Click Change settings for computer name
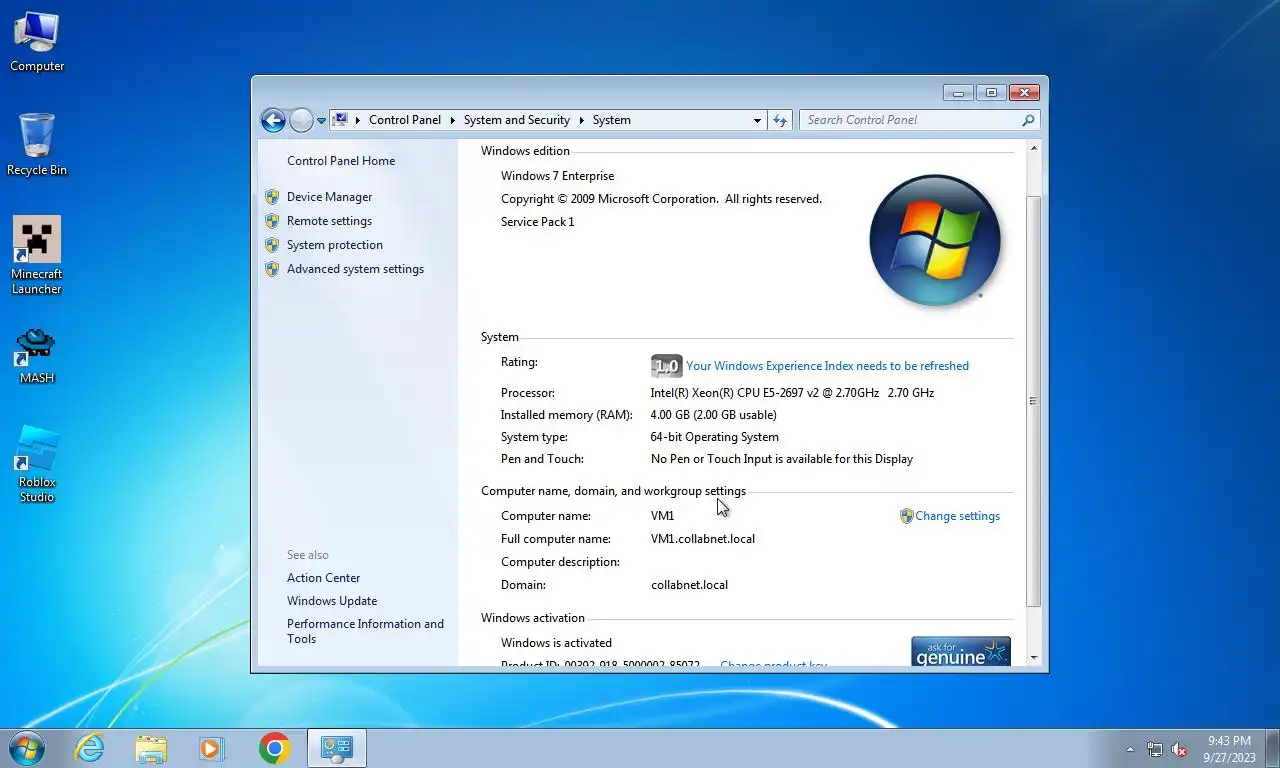The image size is (1280, 768). coord(957,516)
